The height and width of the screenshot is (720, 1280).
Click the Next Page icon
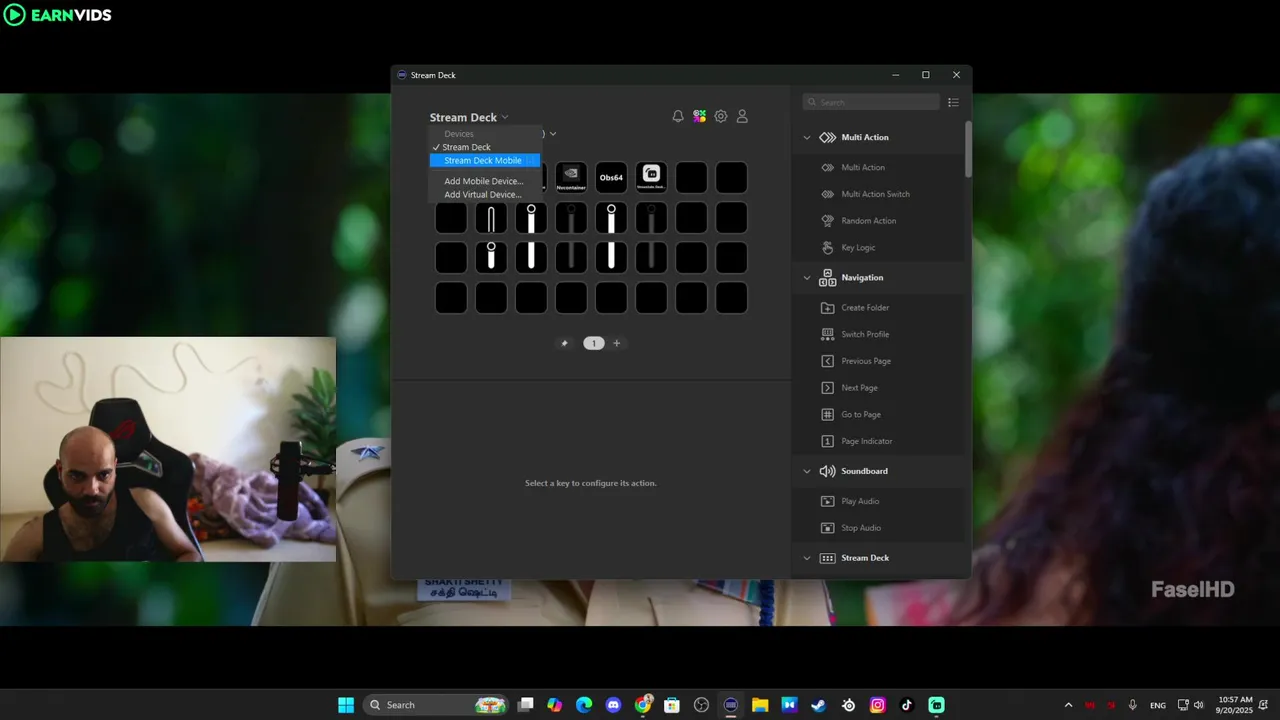coord(827,388)
